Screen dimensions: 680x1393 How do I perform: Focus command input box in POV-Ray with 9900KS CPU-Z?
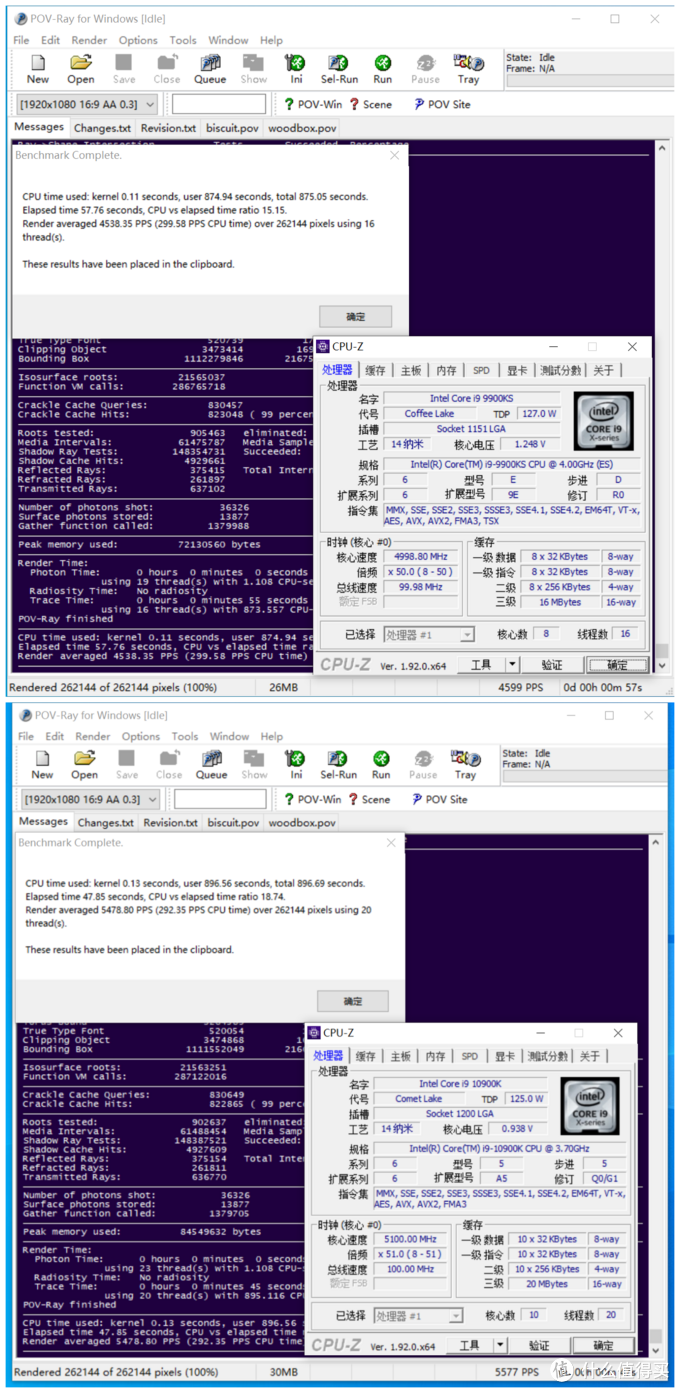pyautogui.click(x=219, y=104)
